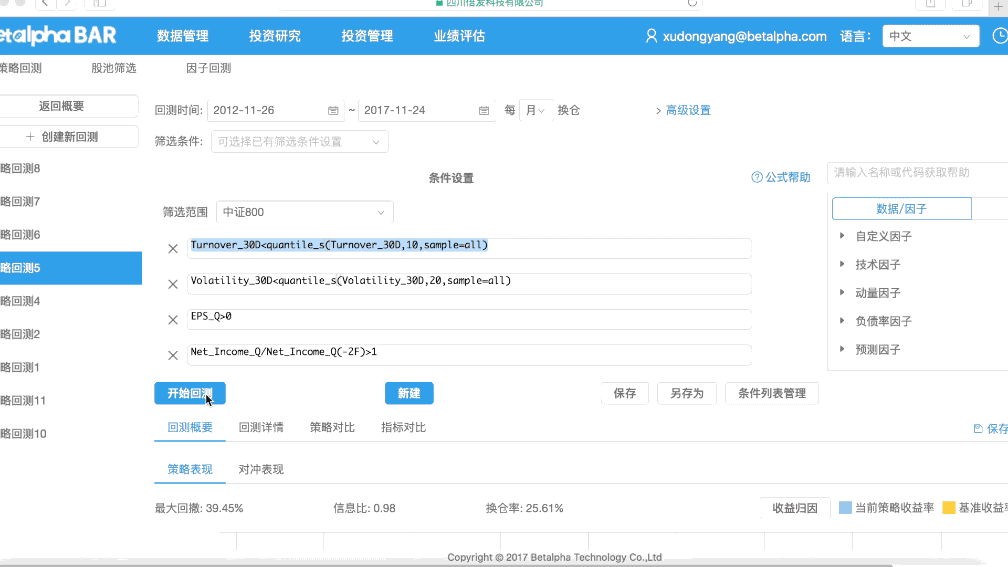Open start date calendar picker icon

click(333, 111)
